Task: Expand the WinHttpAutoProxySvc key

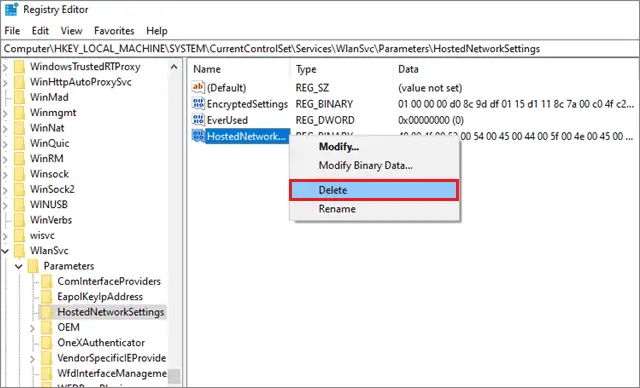Action: point(5,82)
